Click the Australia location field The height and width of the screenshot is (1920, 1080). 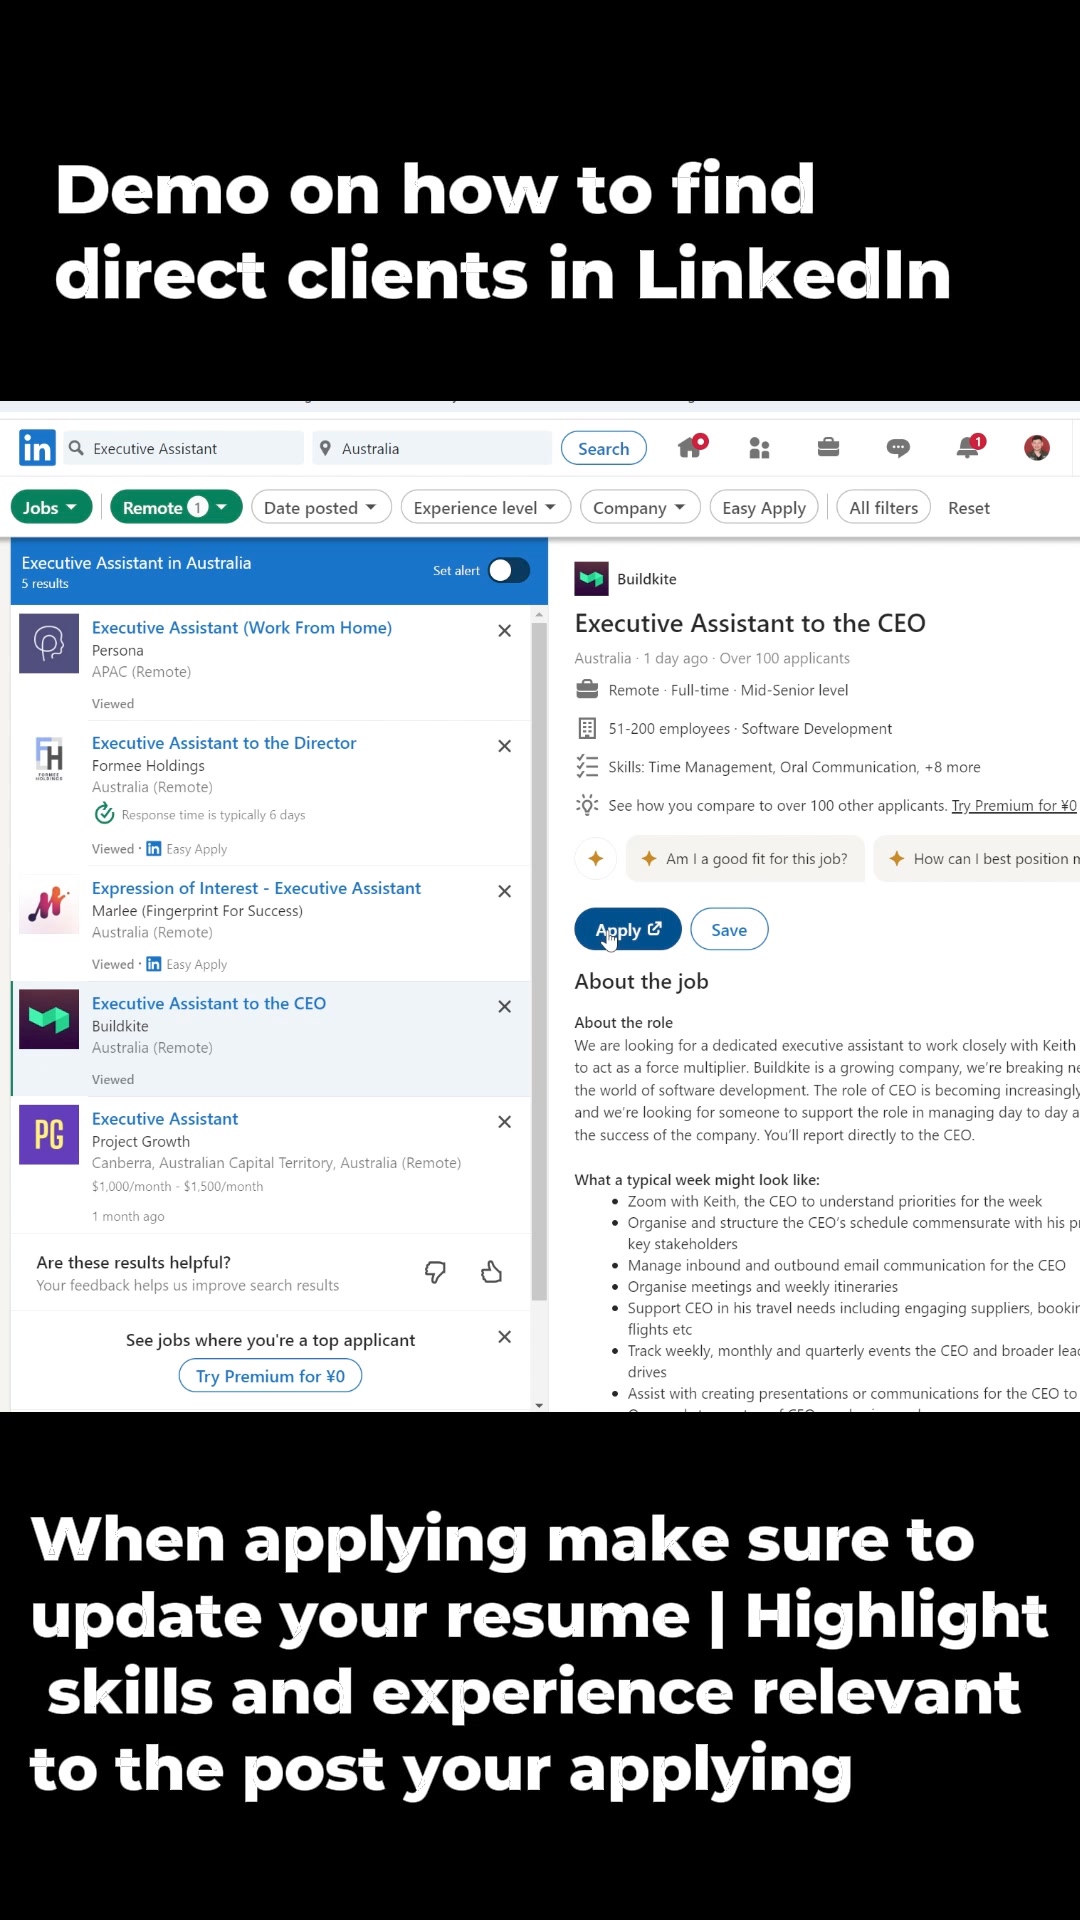433,448
